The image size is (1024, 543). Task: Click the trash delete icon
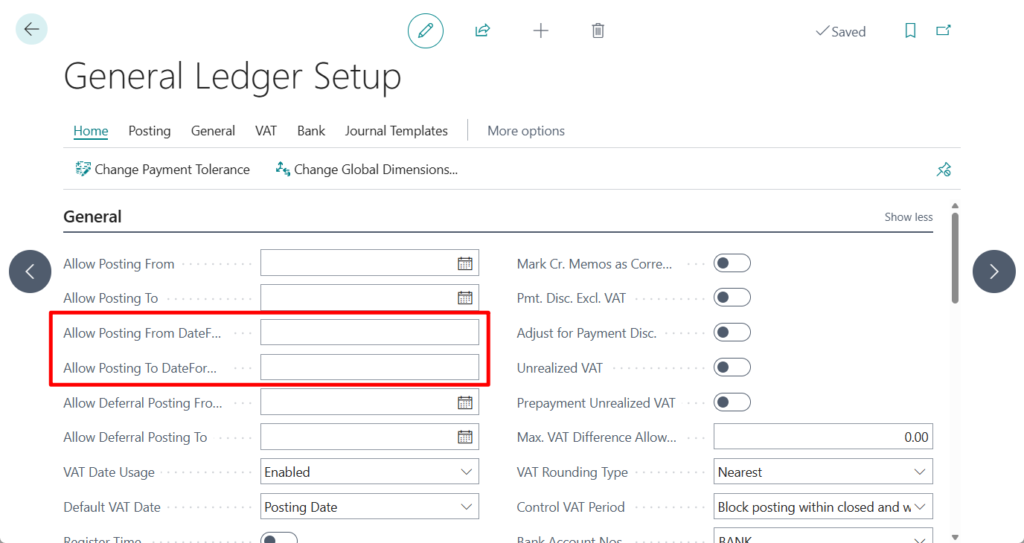(x=598, y=31)
